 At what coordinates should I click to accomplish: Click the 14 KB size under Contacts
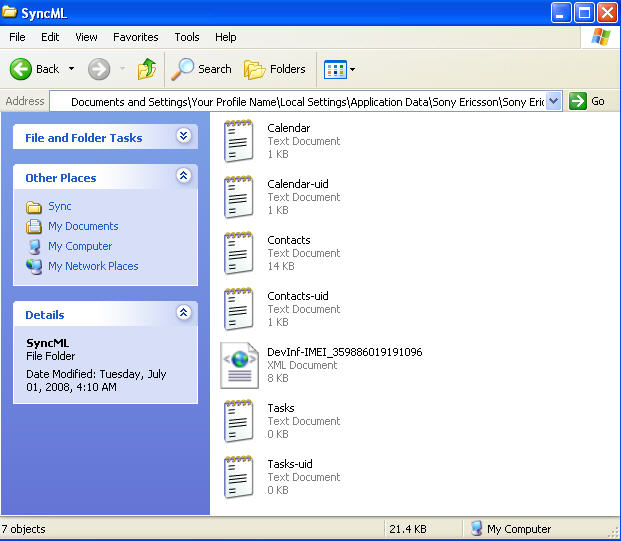click(281, 266)
